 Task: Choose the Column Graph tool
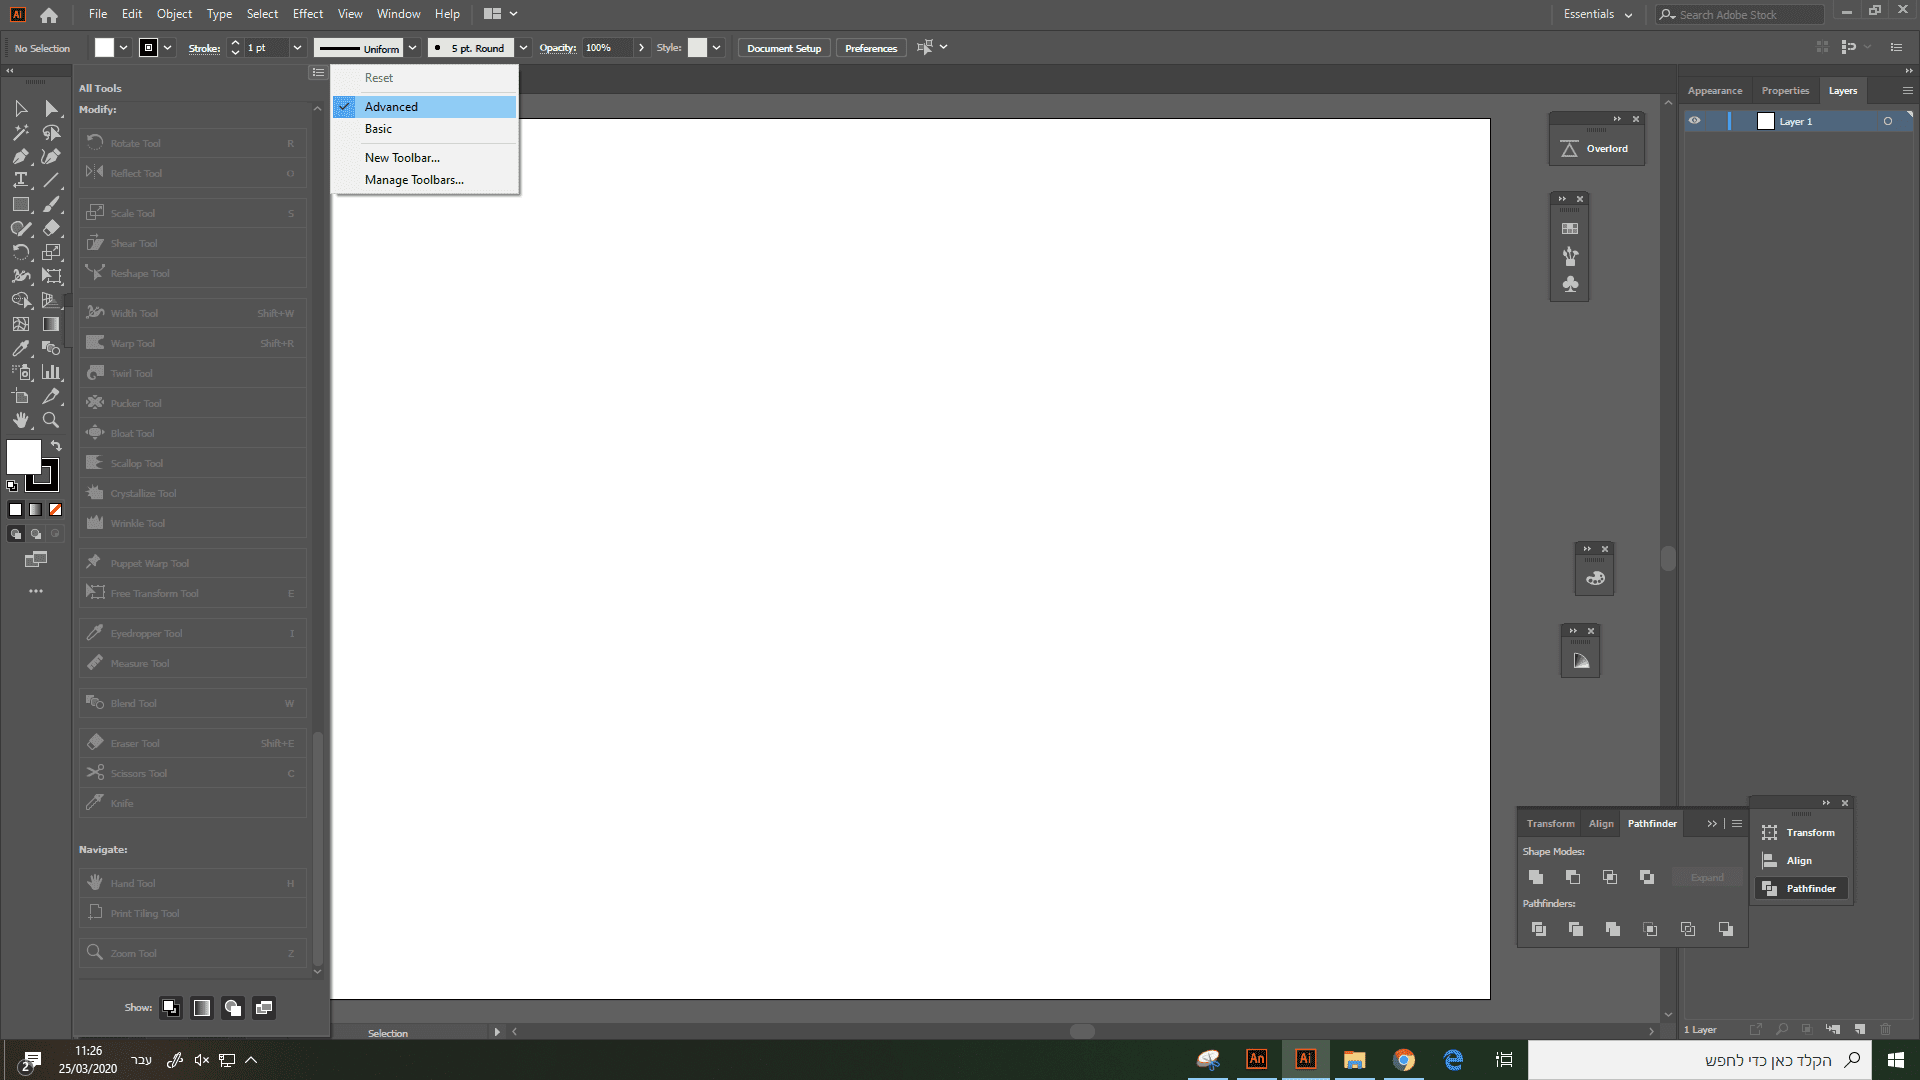pos(51,372)
